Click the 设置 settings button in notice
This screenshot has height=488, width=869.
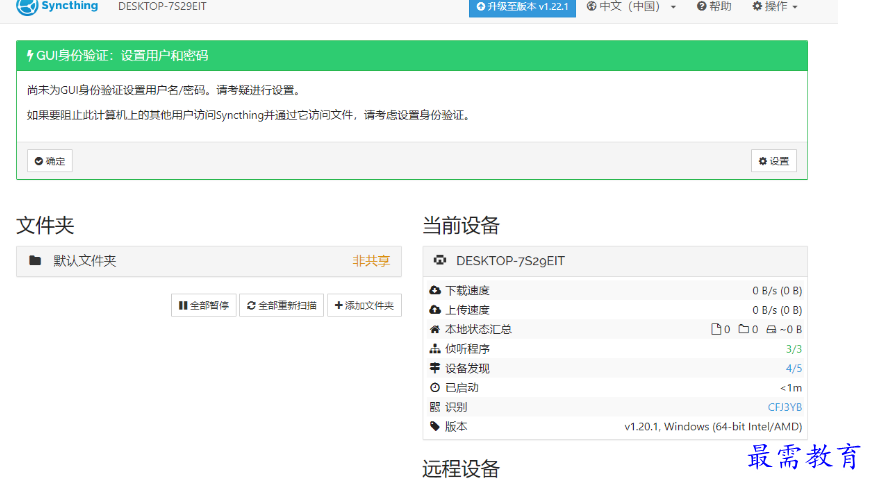tap(774, 161)
